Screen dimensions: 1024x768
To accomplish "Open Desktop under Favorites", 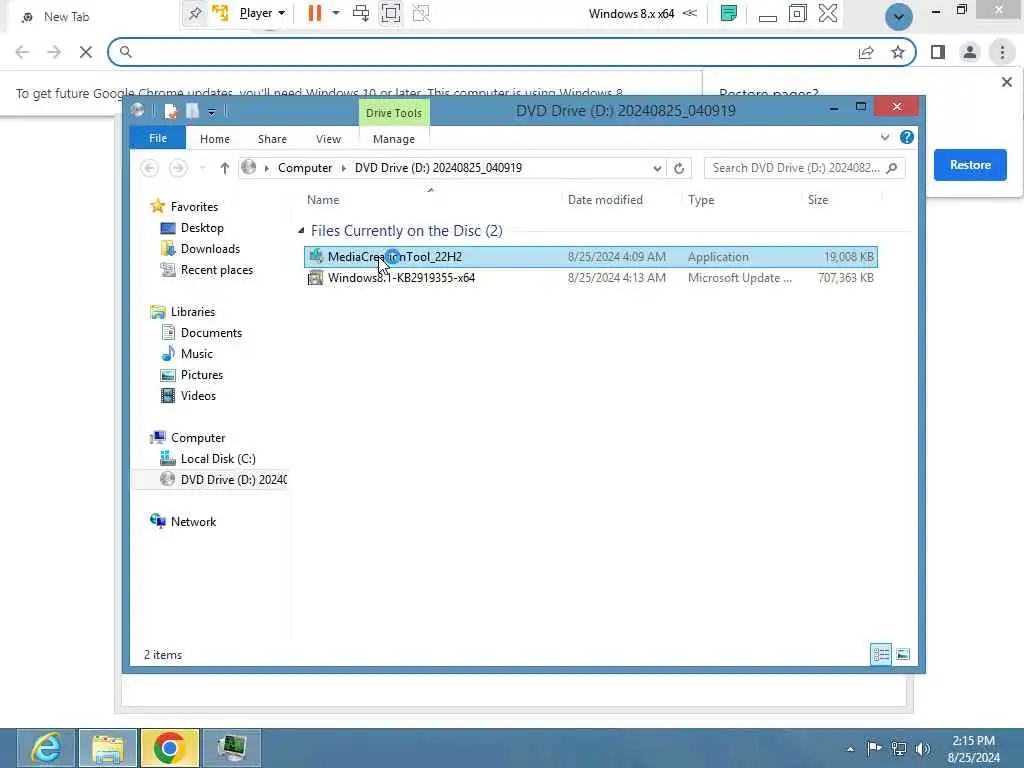I will click(202, 228).
